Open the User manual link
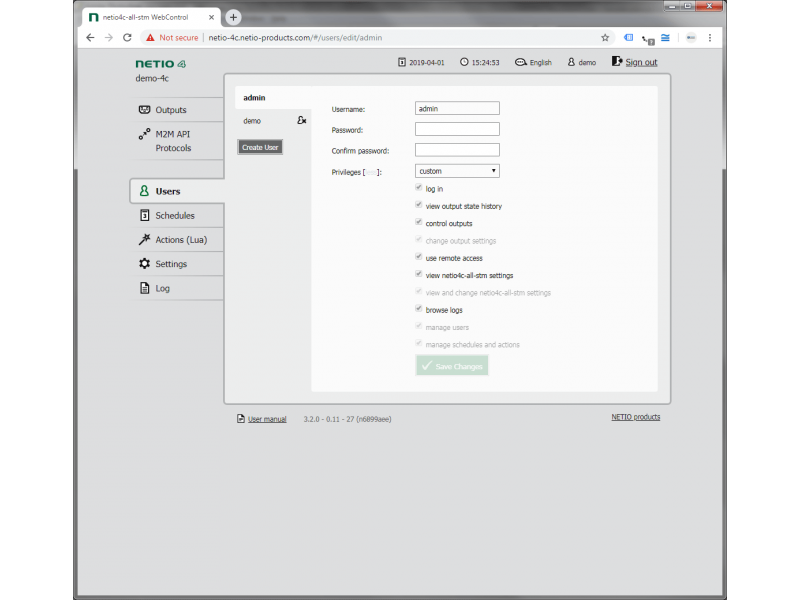 (x=267, y=419)
